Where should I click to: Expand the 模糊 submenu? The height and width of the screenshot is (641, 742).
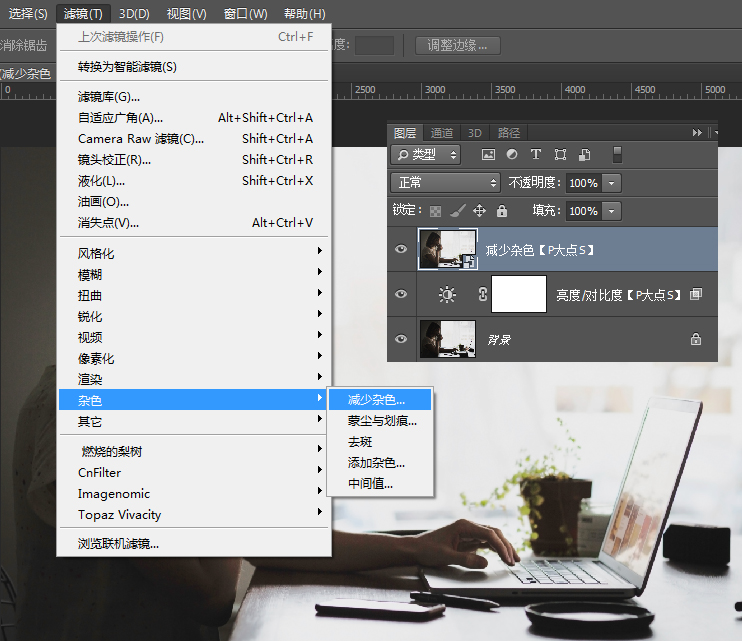pos(193,274)
